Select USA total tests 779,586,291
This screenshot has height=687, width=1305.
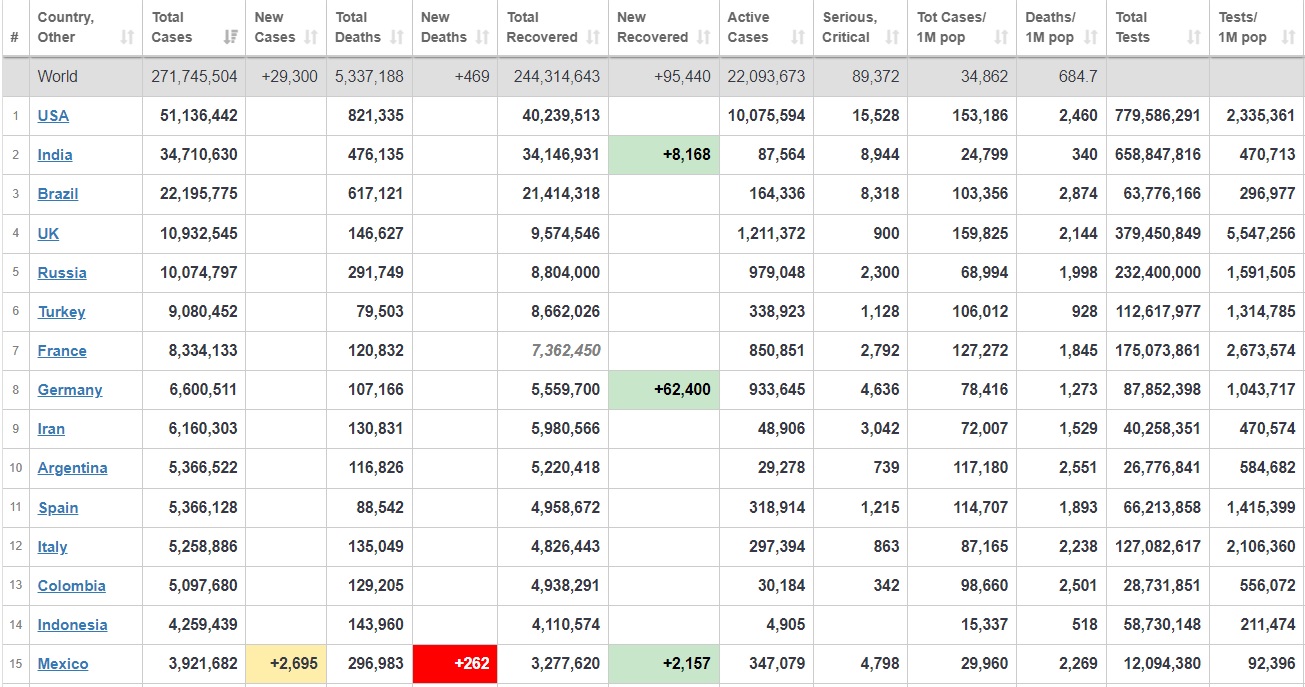[1158, 116]
